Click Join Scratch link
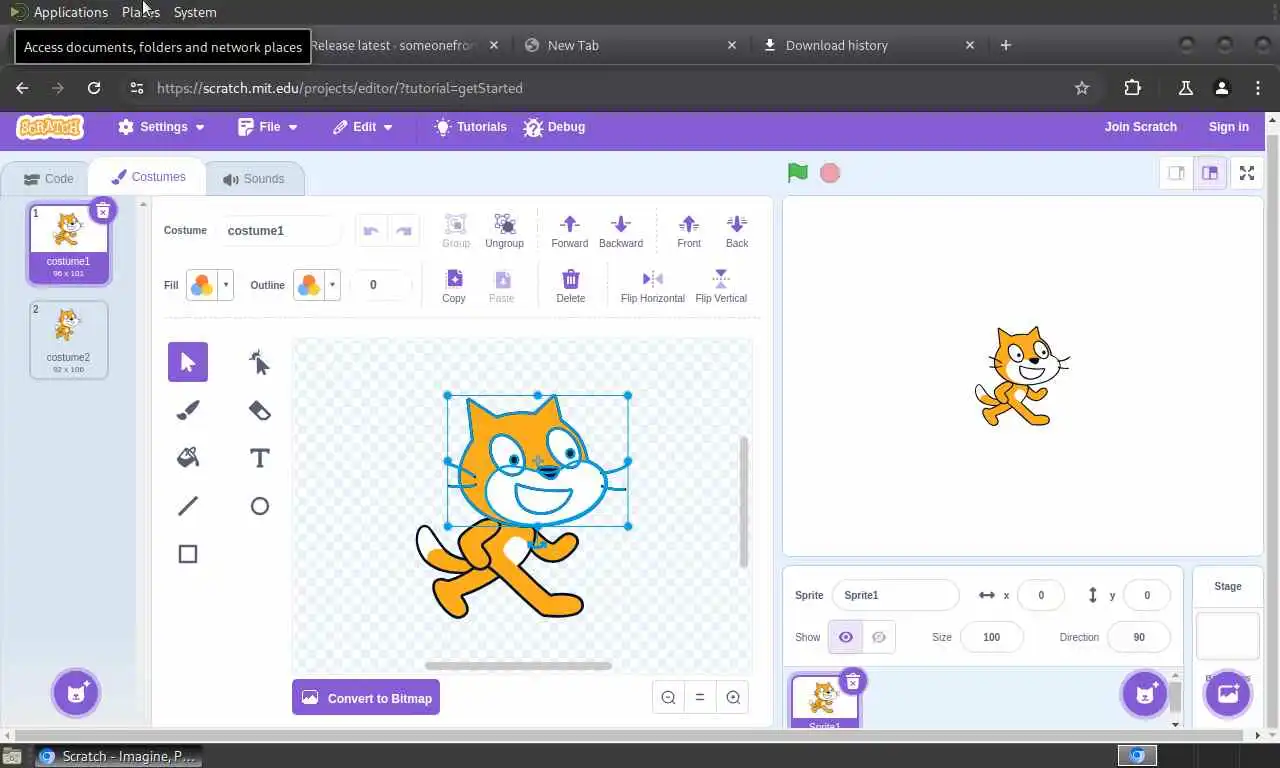This screenshot has width=1280, height=768. tap(1140, 127)
